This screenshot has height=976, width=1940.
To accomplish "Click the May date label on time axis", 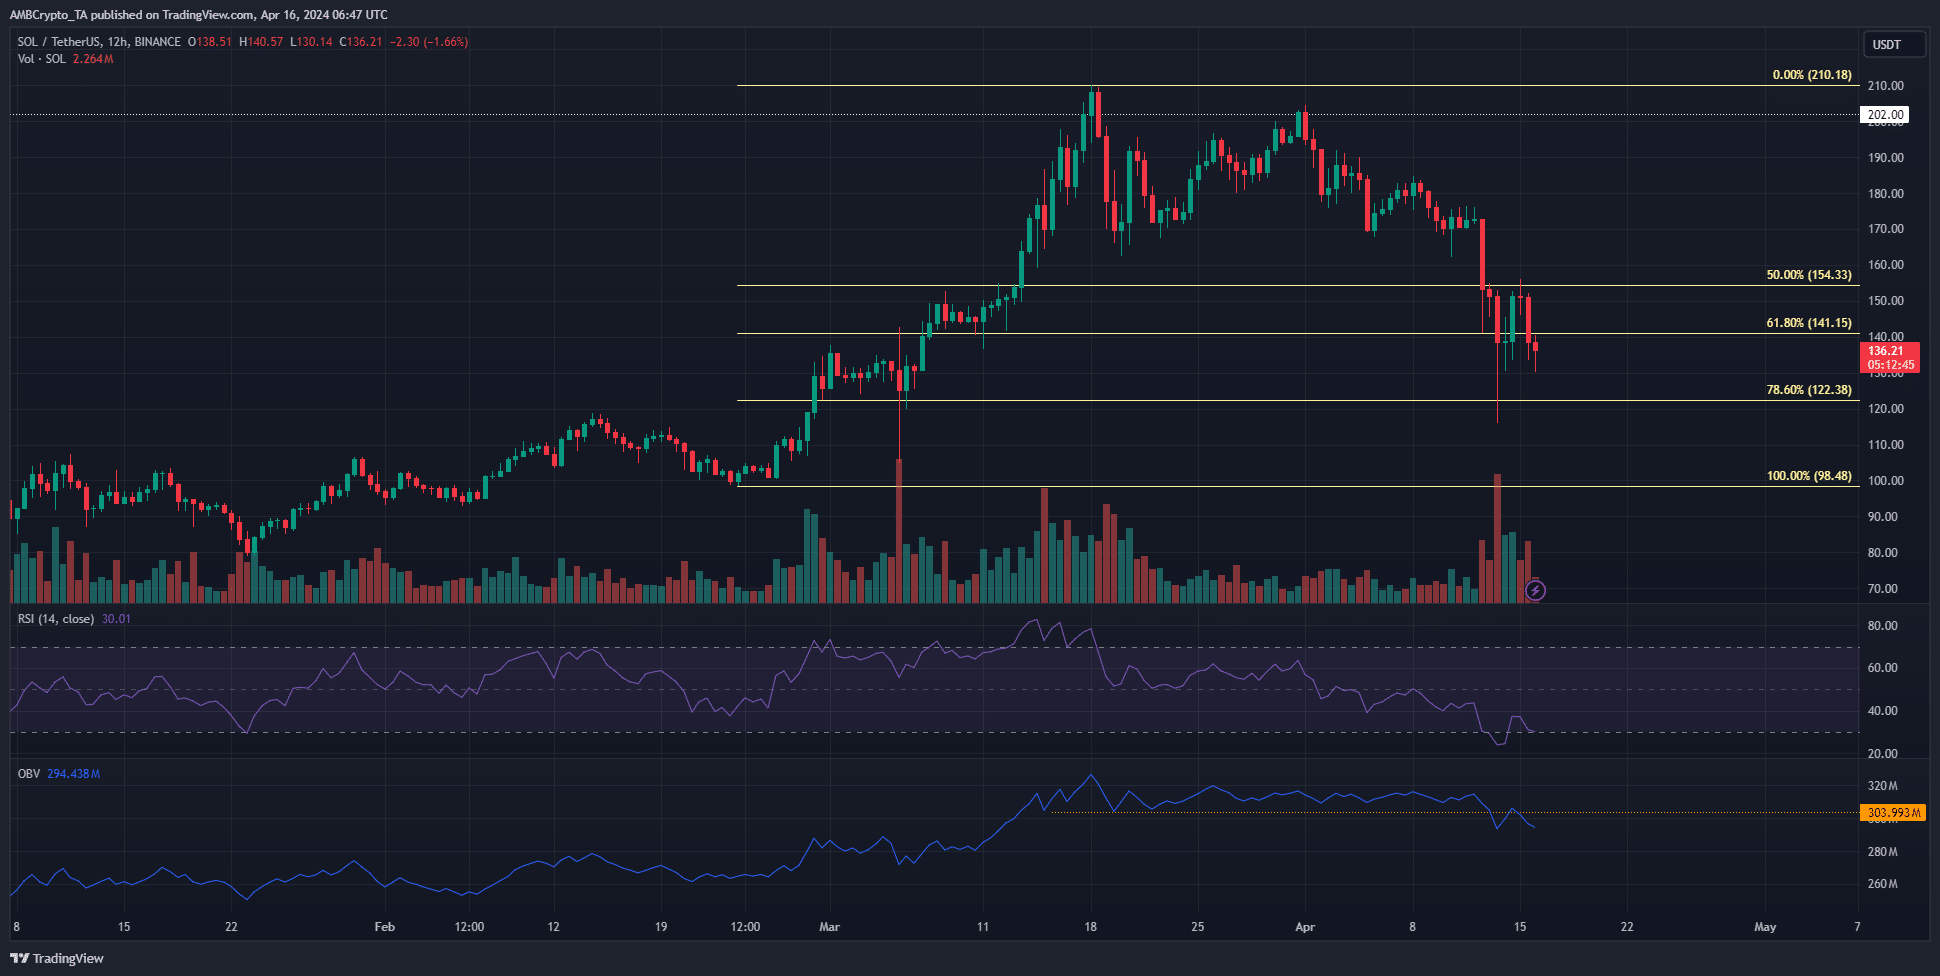I will pos(1765,927).
